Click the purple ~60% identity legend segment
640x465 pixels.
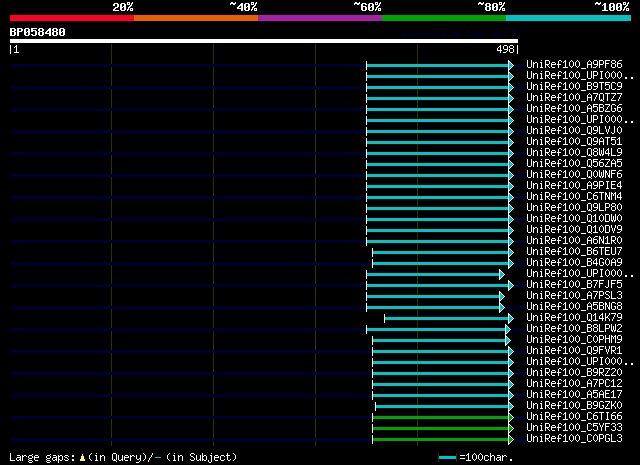coord(320,18)
